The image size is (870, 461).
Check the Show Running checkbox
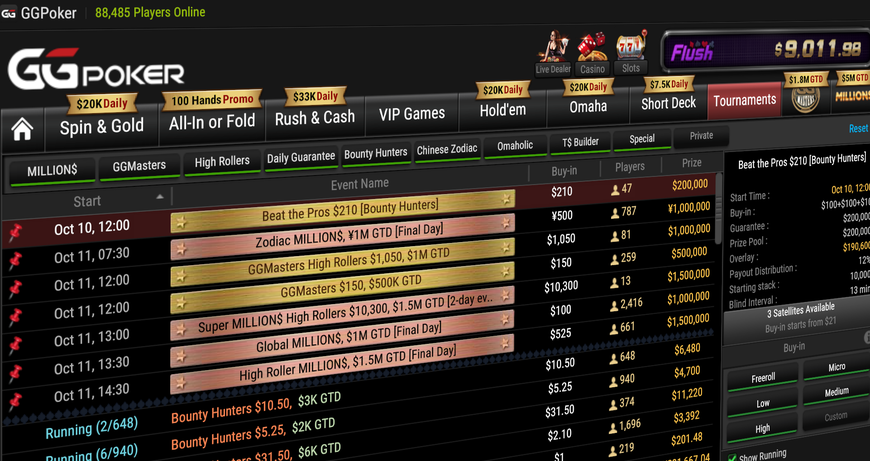coord(732,459)
